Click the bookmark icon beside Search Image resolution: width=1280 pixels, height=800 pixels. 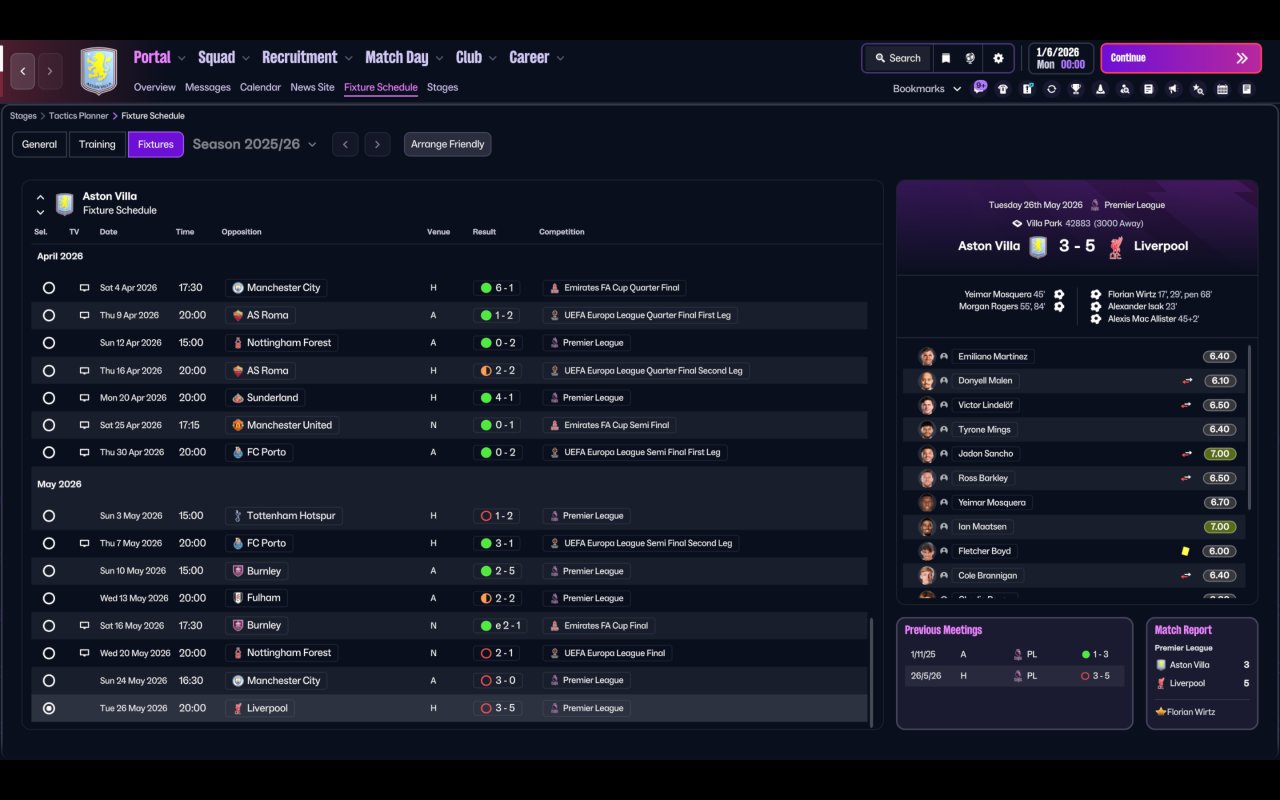(x=946, y=58)
